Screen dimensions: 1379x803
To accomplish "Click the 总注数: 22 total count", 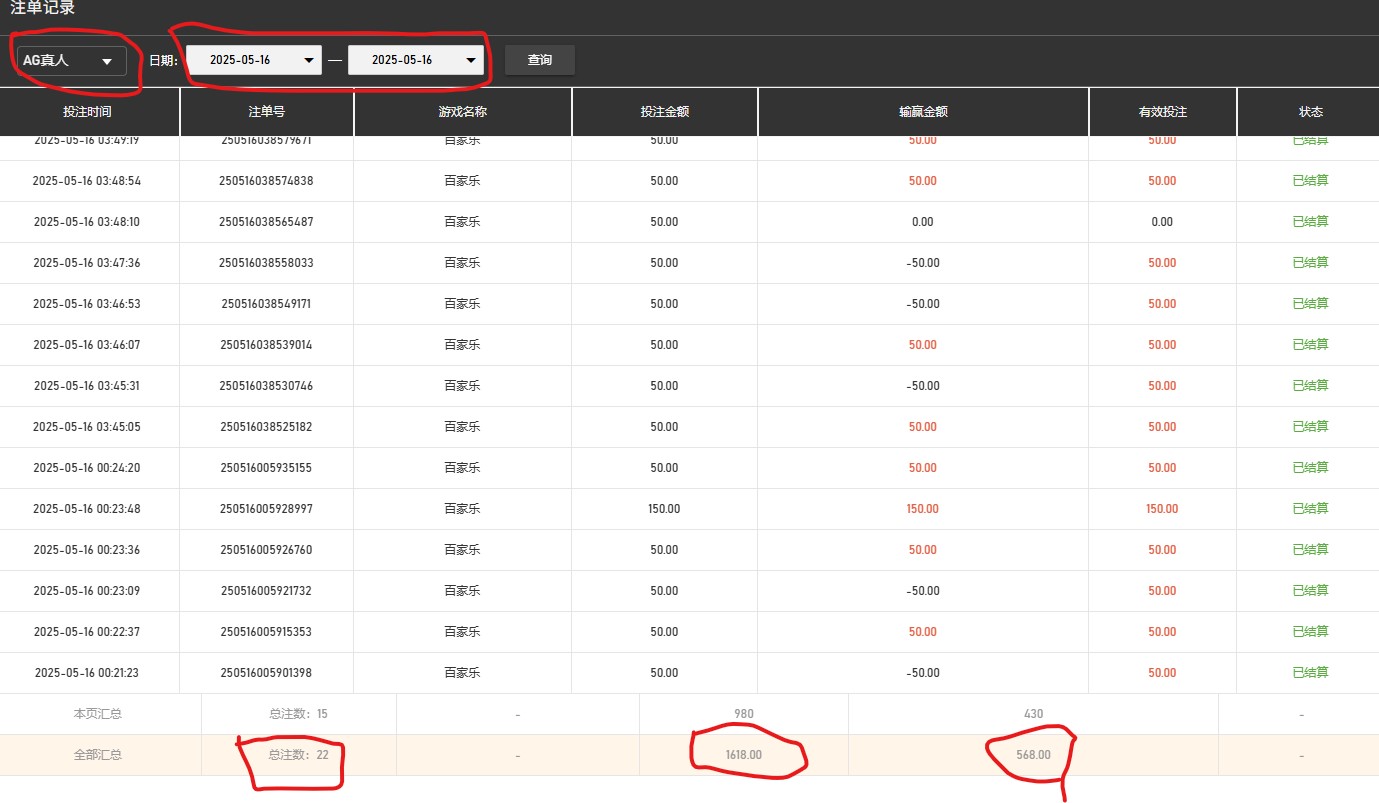I will pyautogui.click(x=298, y=755).
